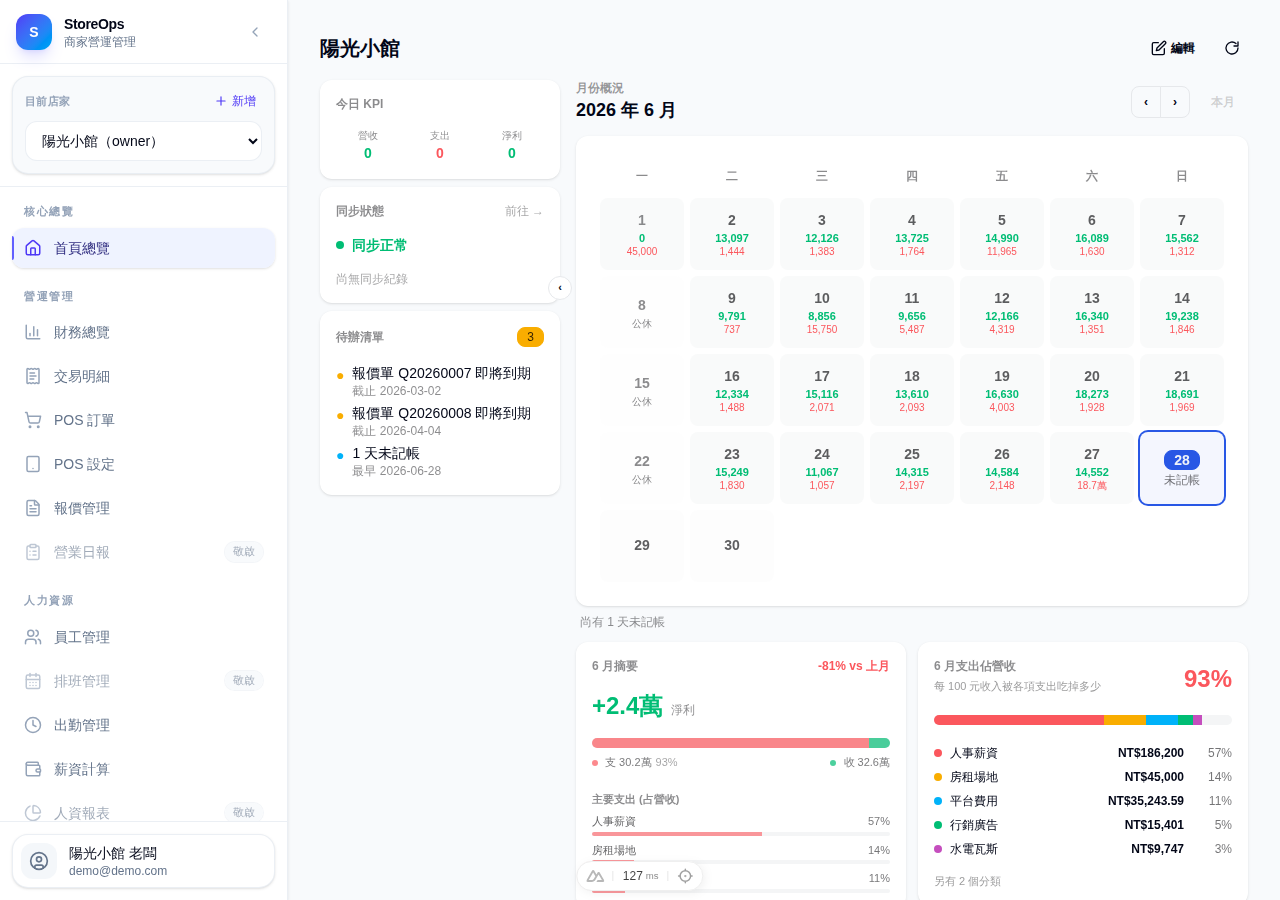Follow the 前往 → link in 同步狀態

[x=524, y=211]
